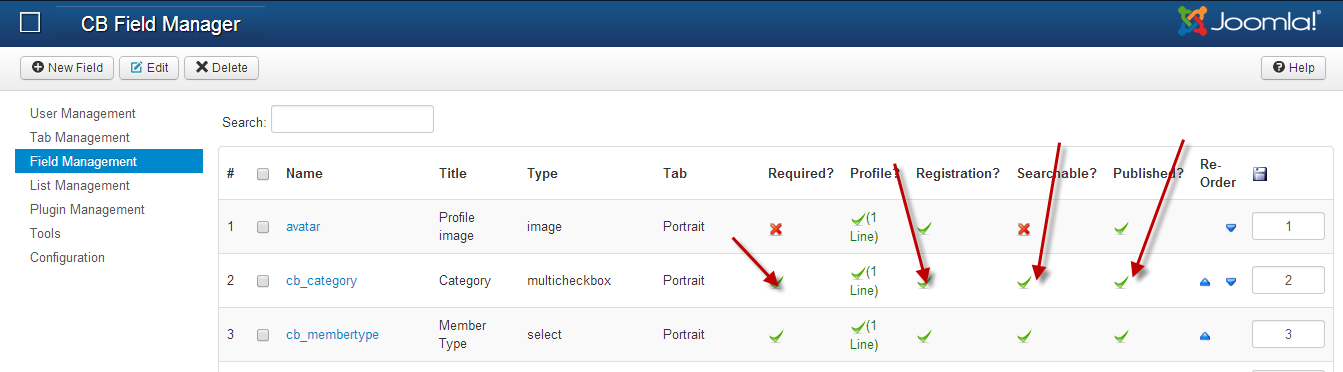Open Plugin Management in sidebar
Screen dimensions: 1343x372
pos(87,210)
